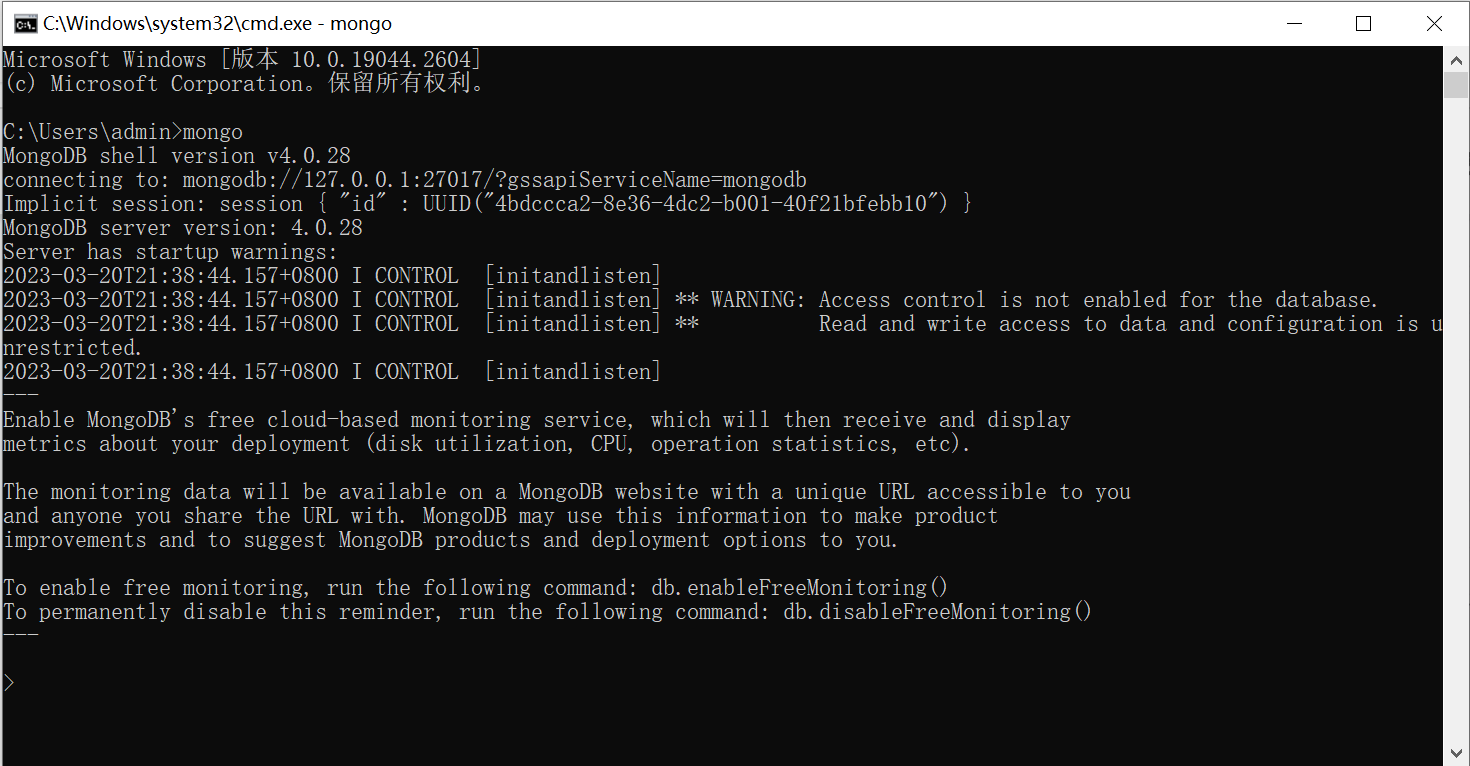This screenshot has width=1470, height=766.
Task: Maximize the cmd.exe window
Action: [1363, 23]
